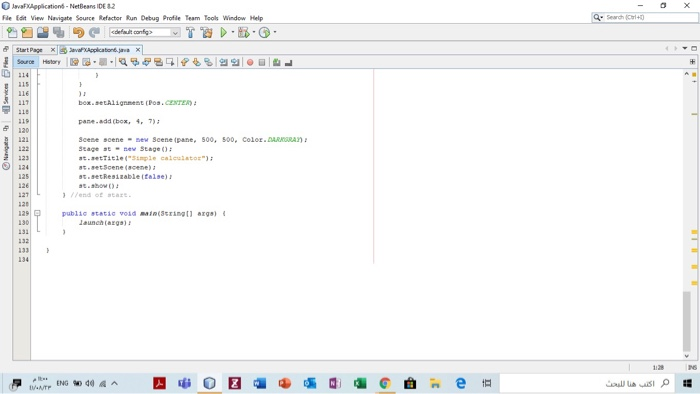Click the Open Project toolbar icon
Image resolution: width=700 pixels, height=394 pixels.
click(x=43, y=32)
